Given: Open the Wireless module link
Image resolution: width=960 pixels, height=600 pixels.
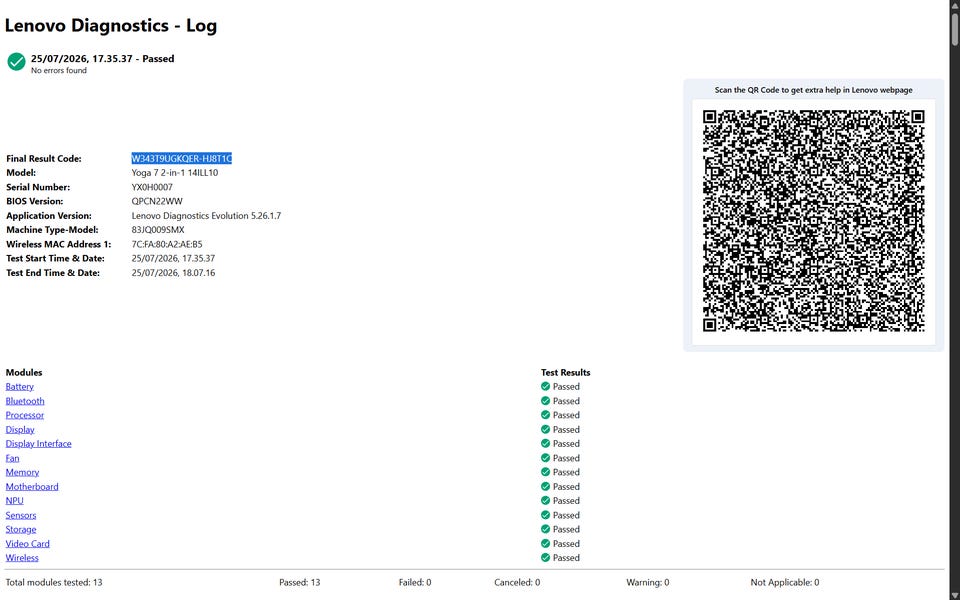Looking at the screenshot, I should pyautogui.click(x=22, y=558).
